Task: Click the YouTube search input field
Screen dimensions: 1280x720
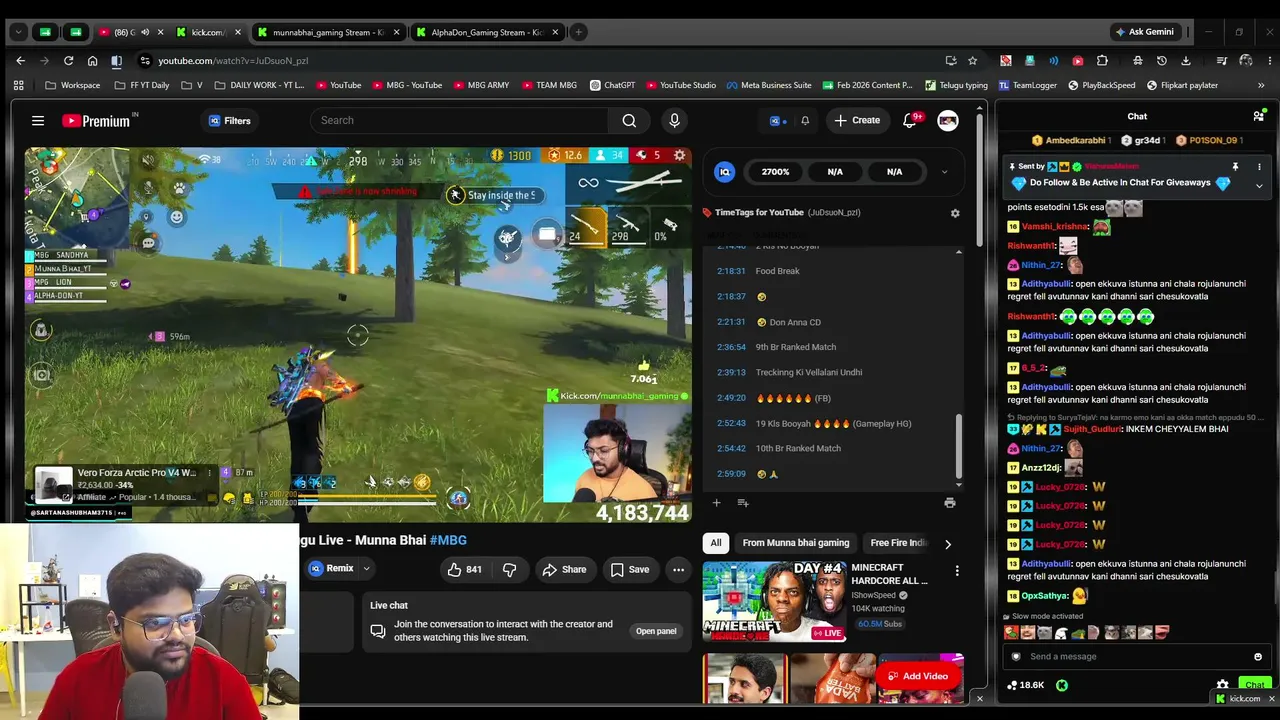Action: [459, 121]
